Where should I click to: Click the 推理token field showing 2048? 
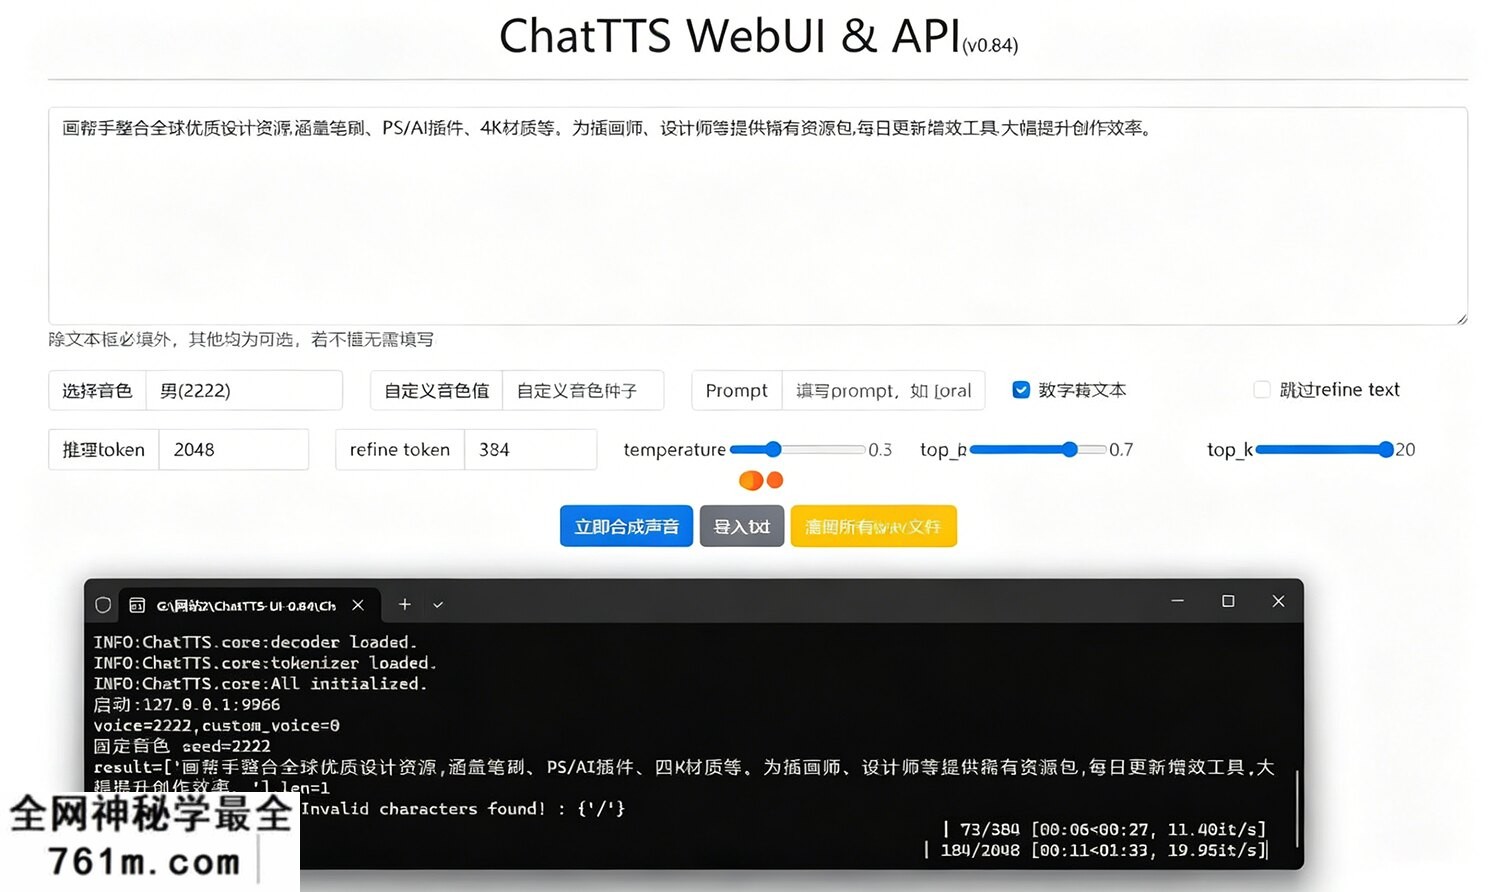coord(234,450)
